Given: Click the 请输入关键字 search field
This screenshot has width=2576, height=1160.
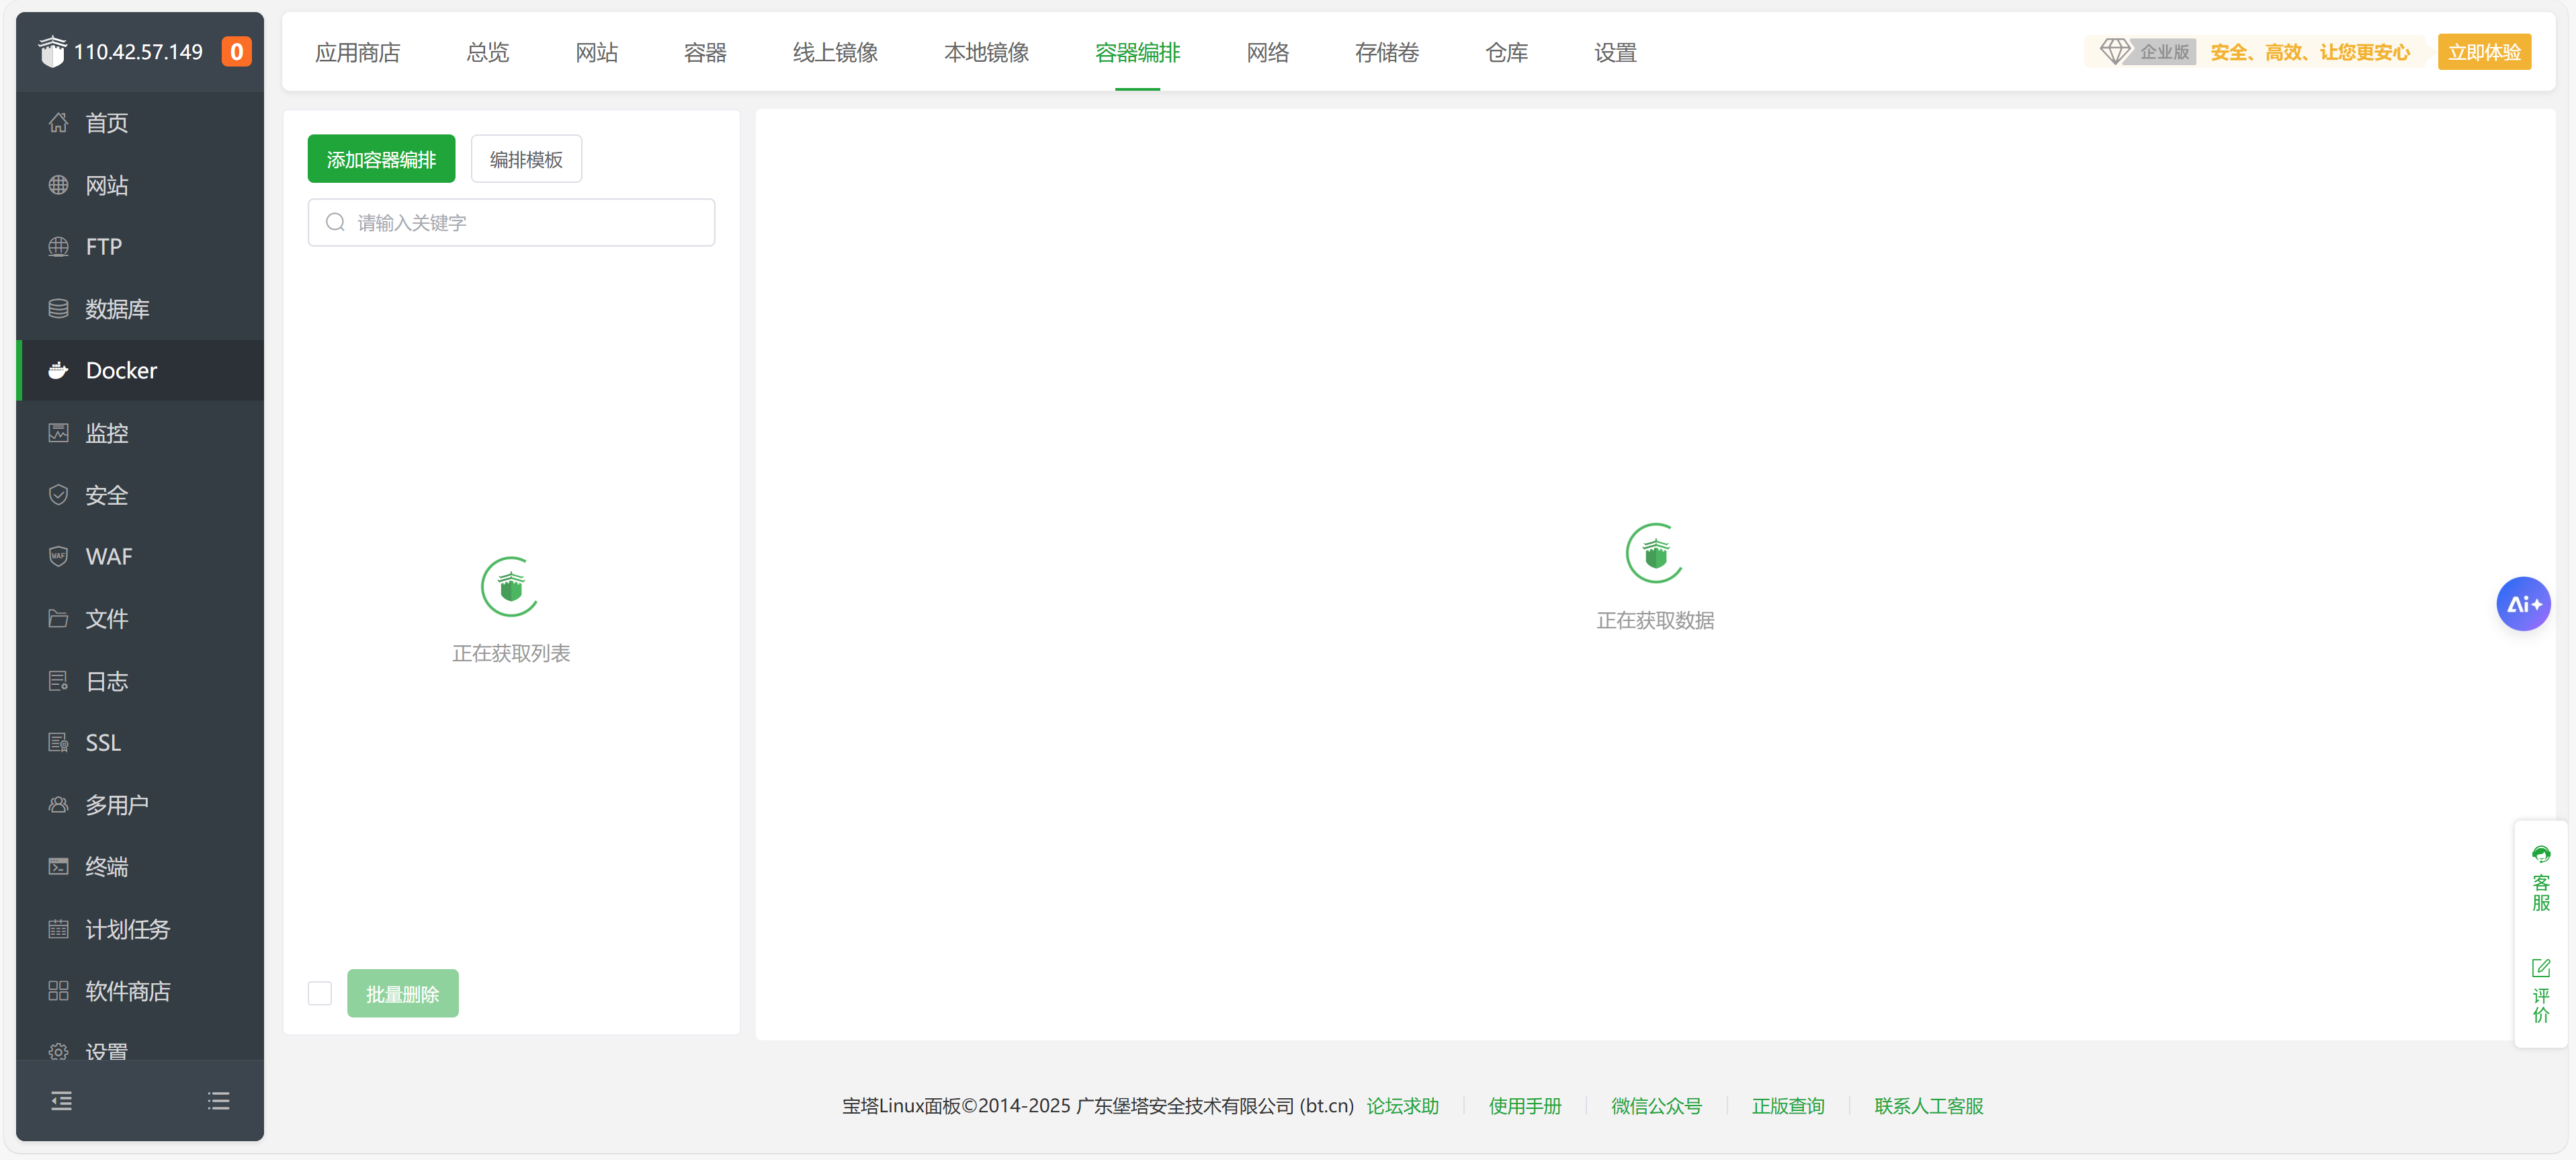Looking at the screenshot, I should pyautogui.click(x=511, y=222).
